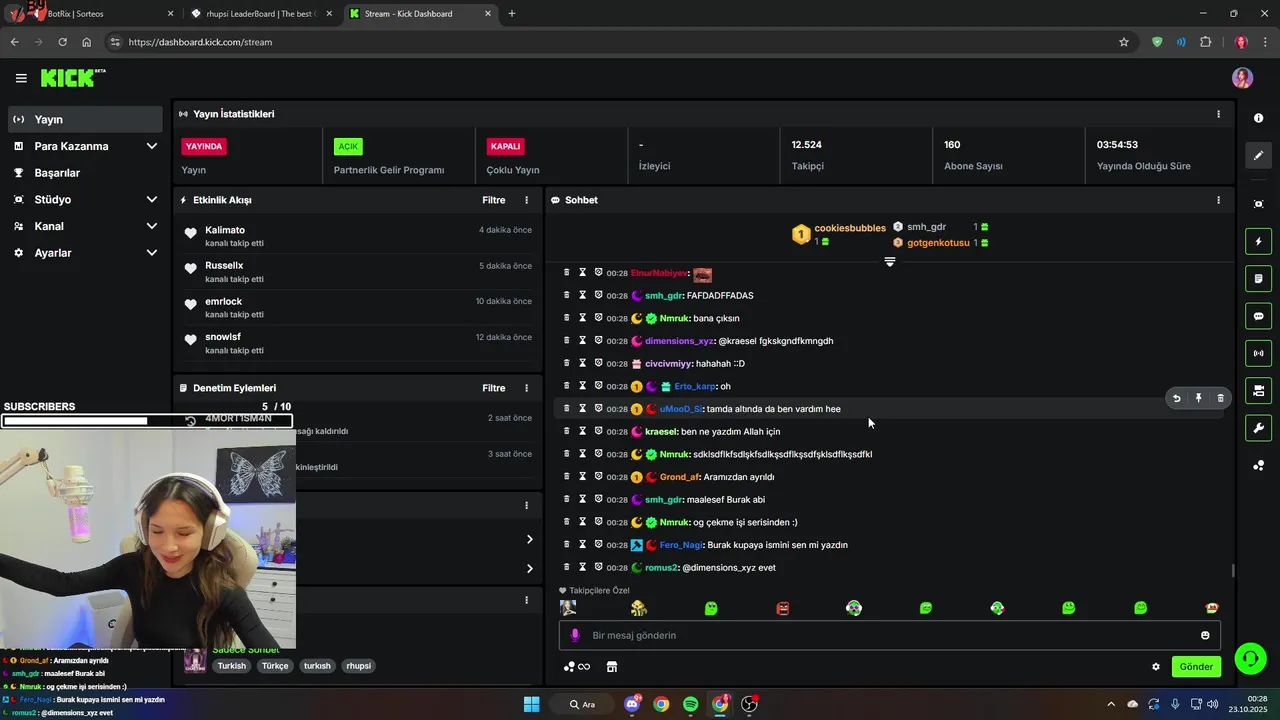Collapse the chat leaderboard arrow

(889, 262)
